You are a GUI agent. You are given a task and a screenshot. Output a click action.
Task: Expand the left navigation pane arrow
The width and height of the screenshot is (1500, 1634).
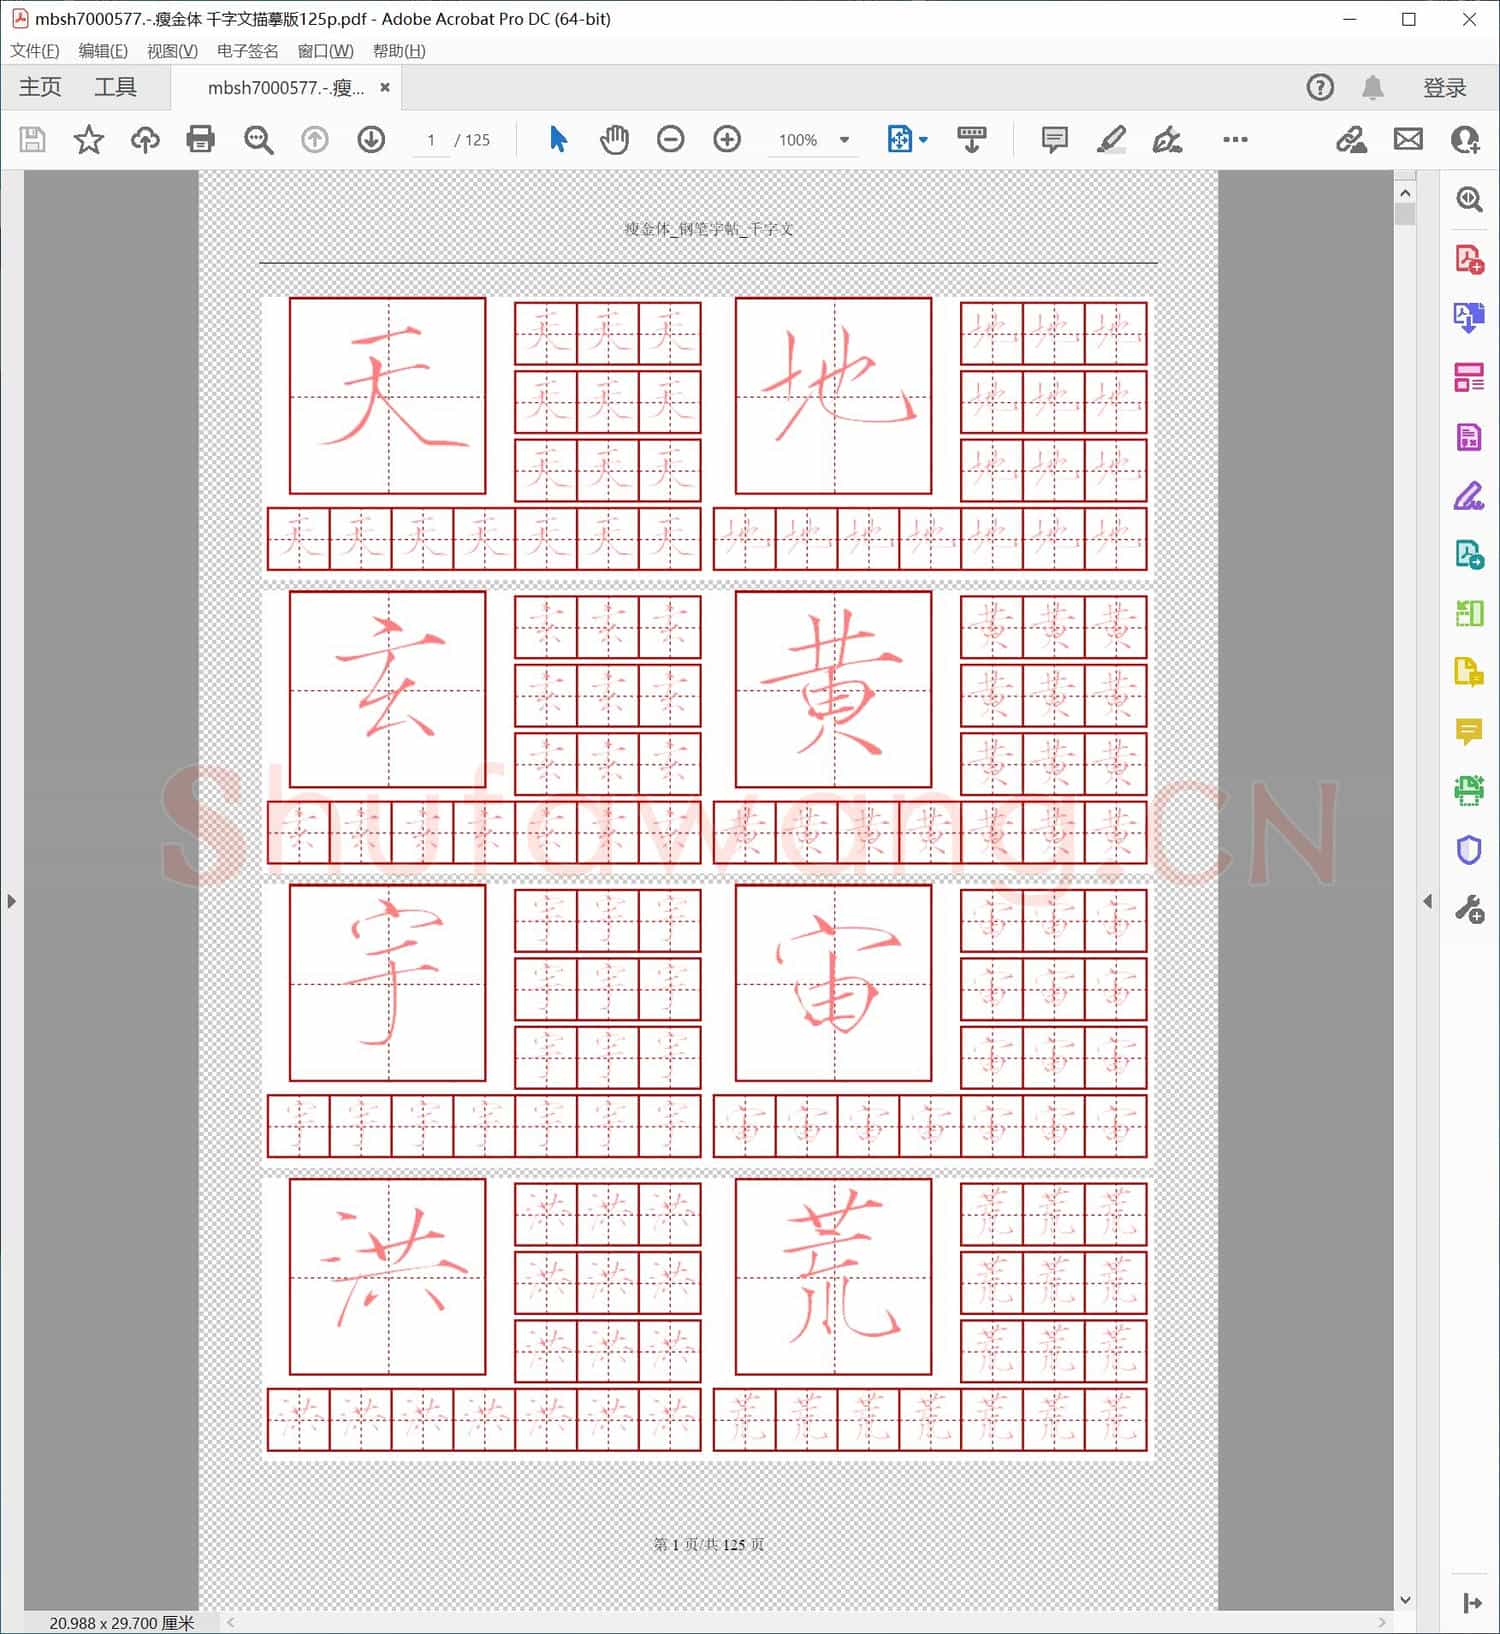(x=11, y=901)
